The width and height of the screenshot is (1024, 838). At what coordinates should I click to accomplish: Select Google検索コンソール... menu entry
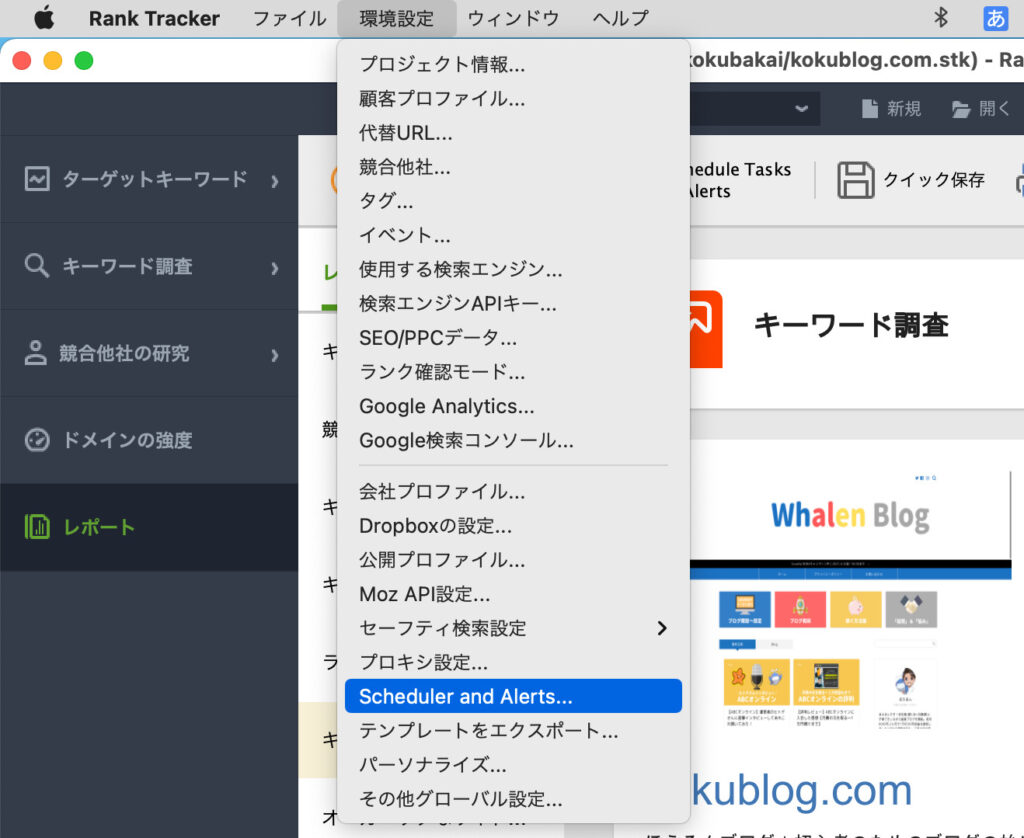tap(513, 440)
